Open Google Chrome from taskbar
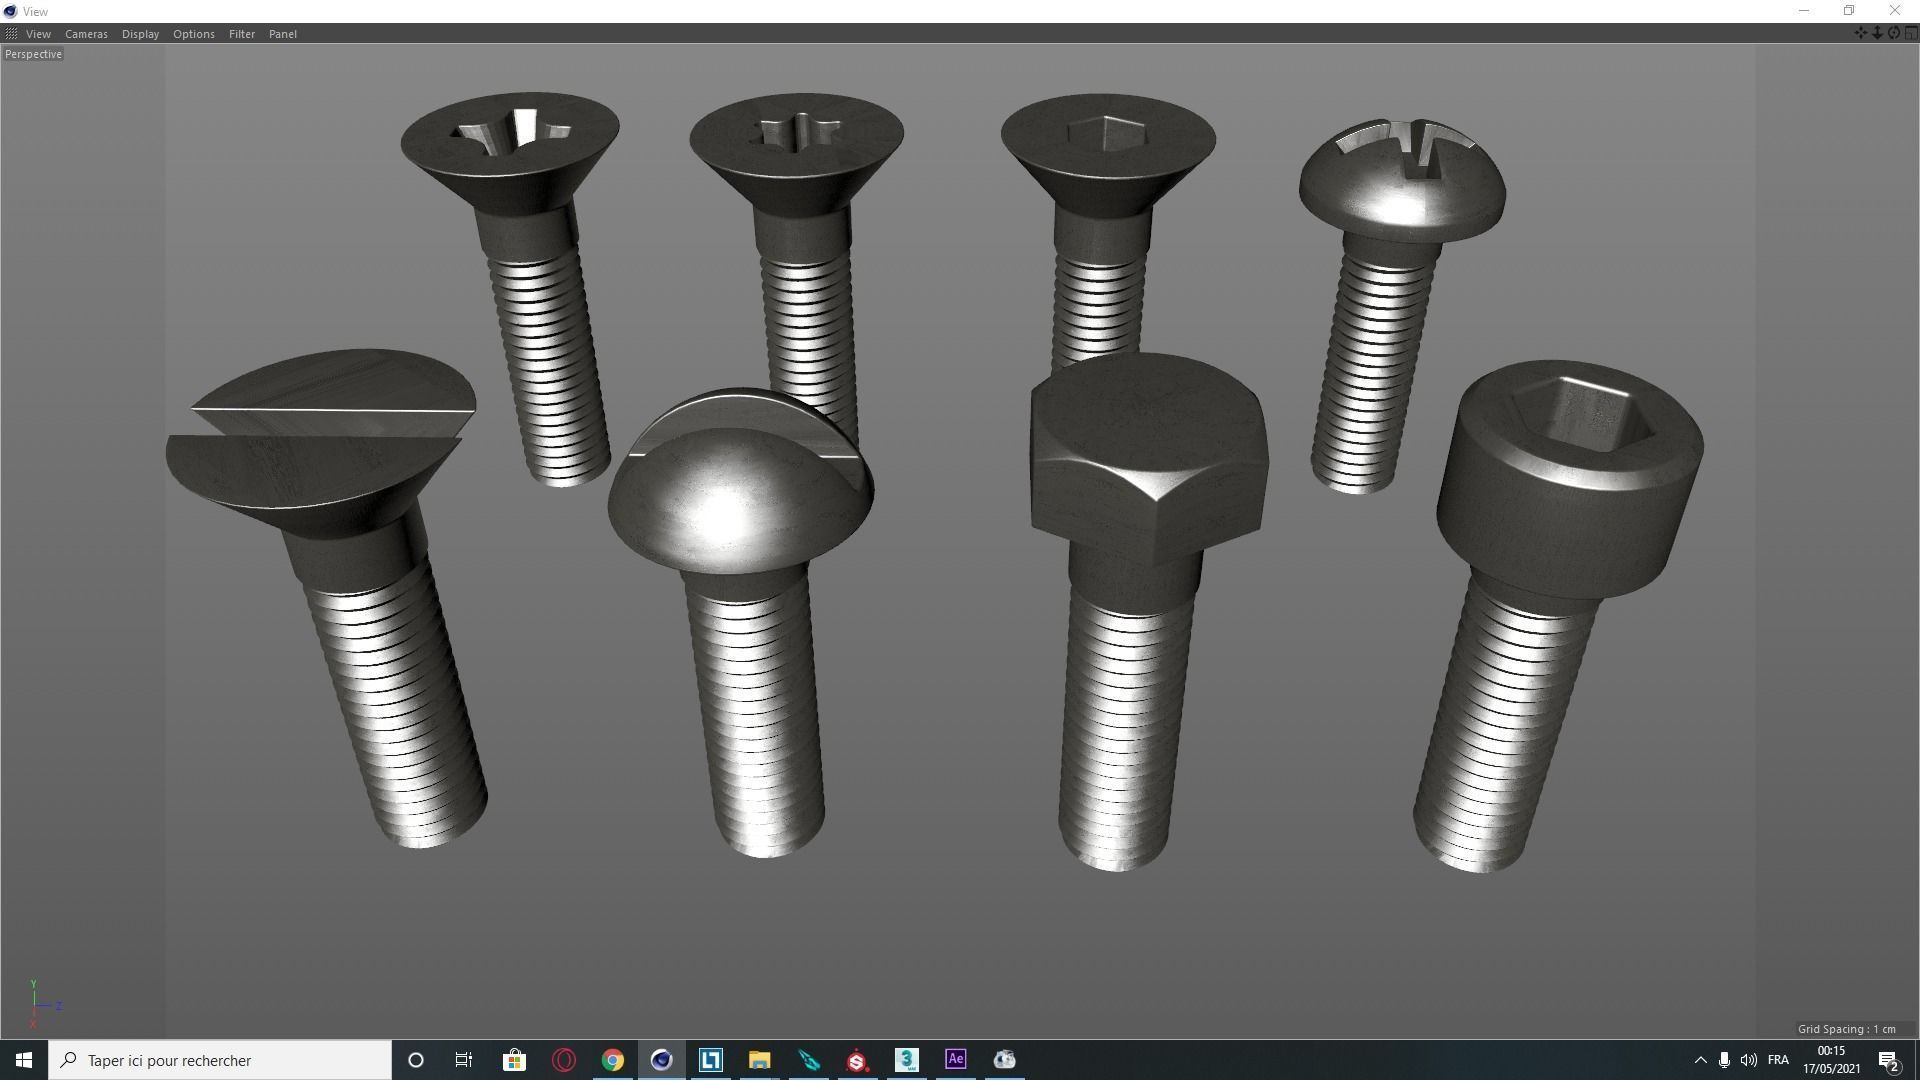Viewport: 1920px width, 1080px height. (x=612, y=1060)
